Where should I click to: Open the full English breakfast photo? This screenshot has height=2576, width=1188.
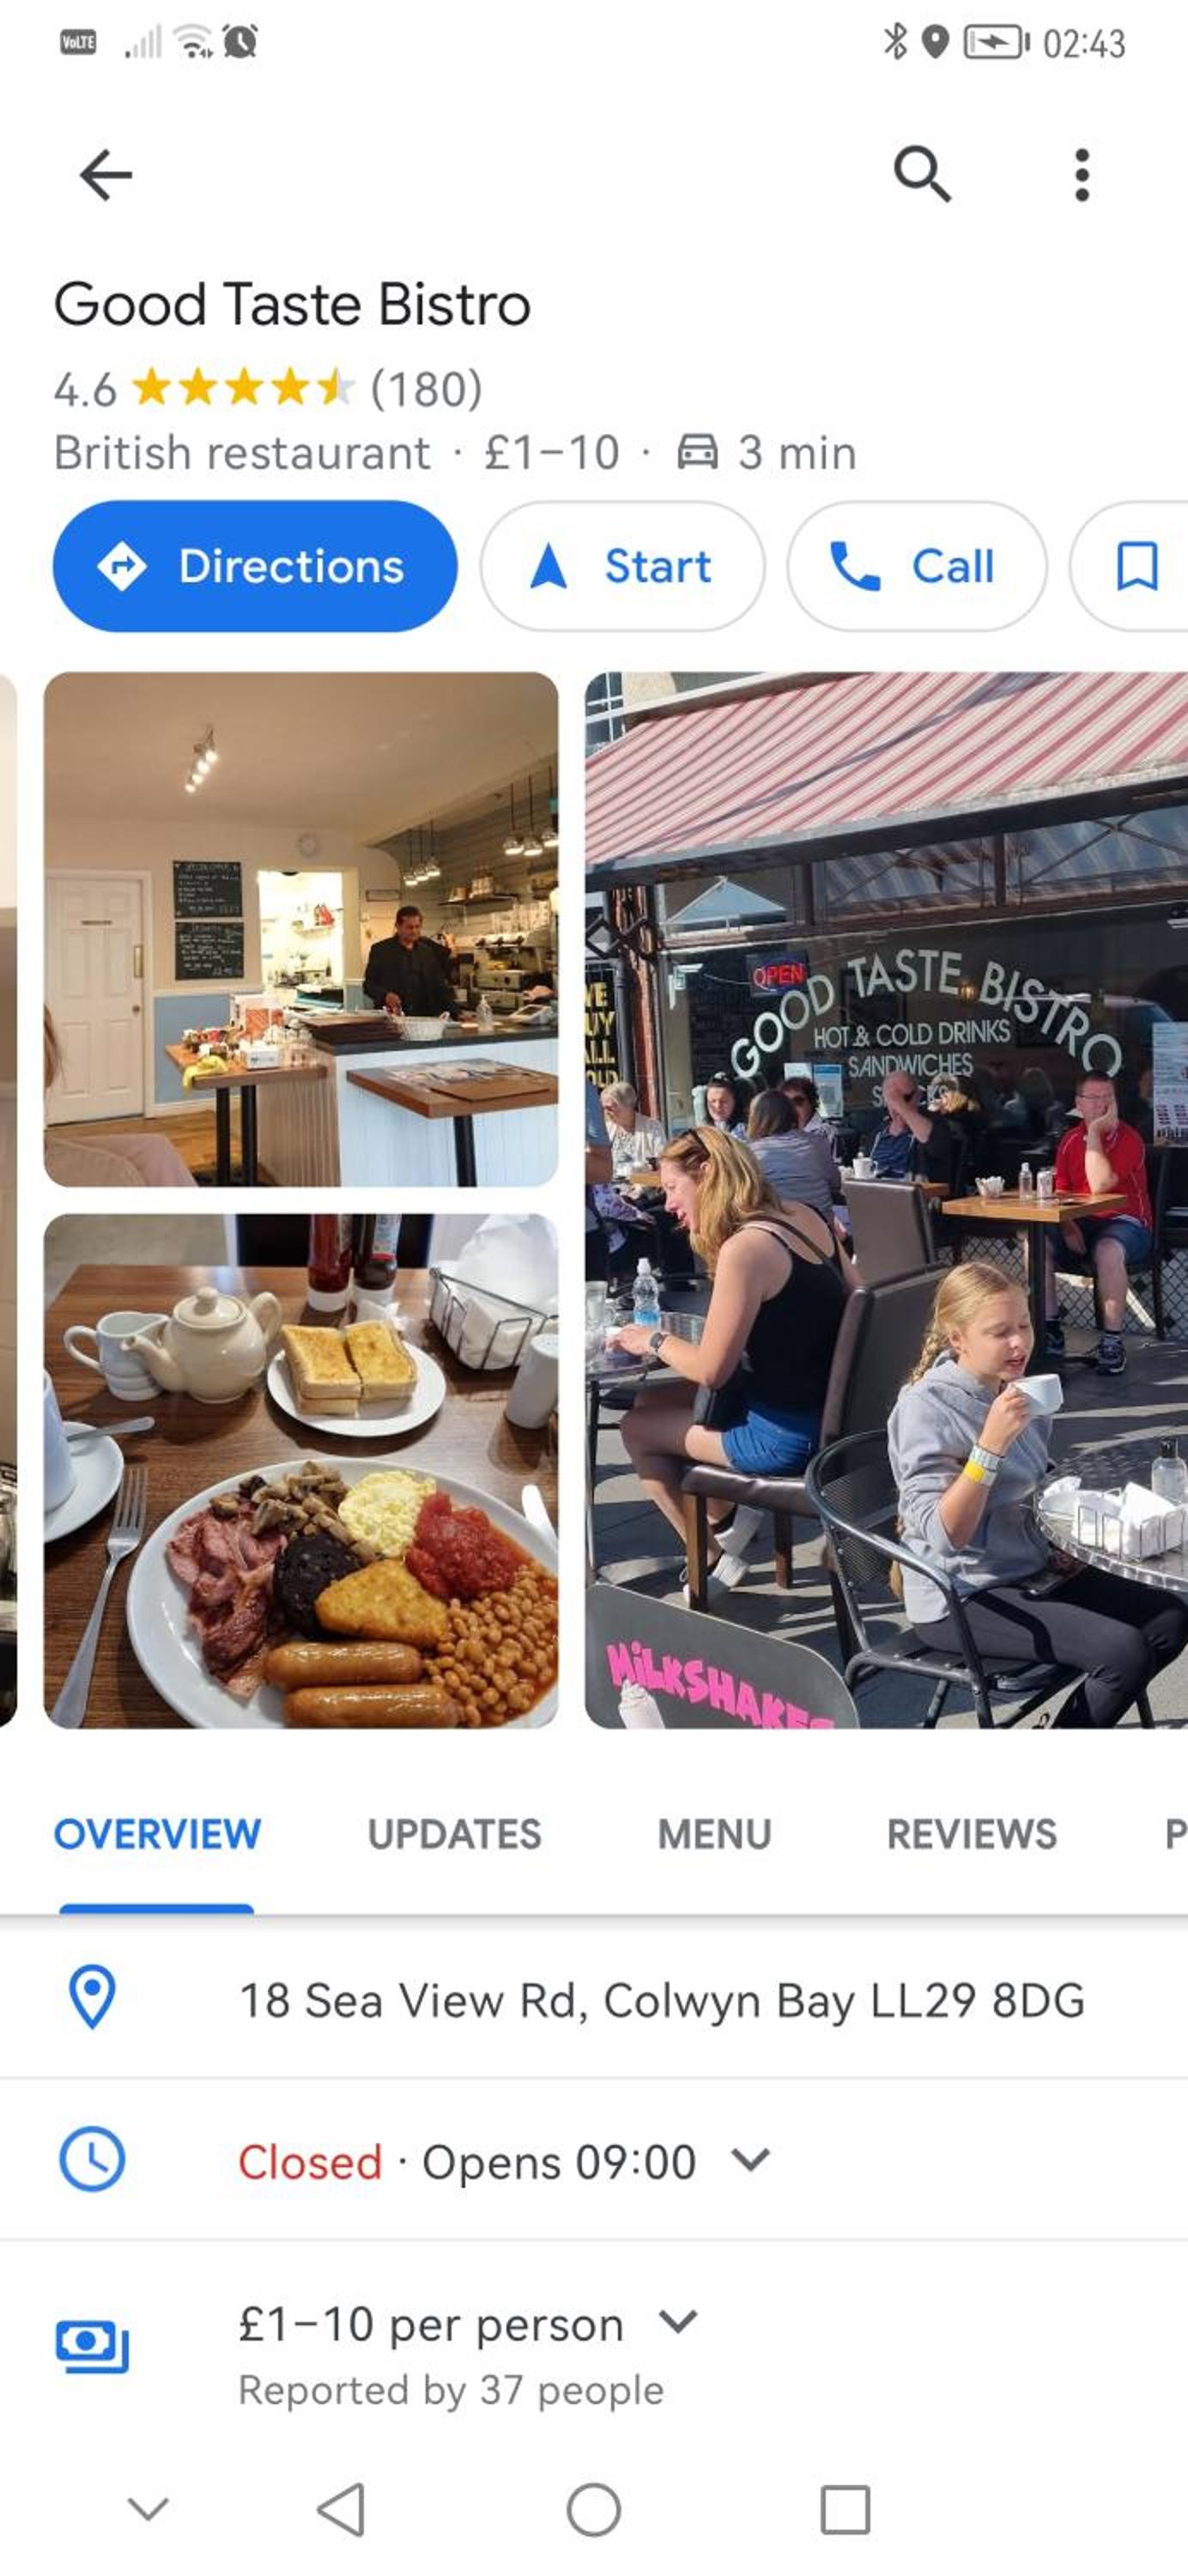301,1471
